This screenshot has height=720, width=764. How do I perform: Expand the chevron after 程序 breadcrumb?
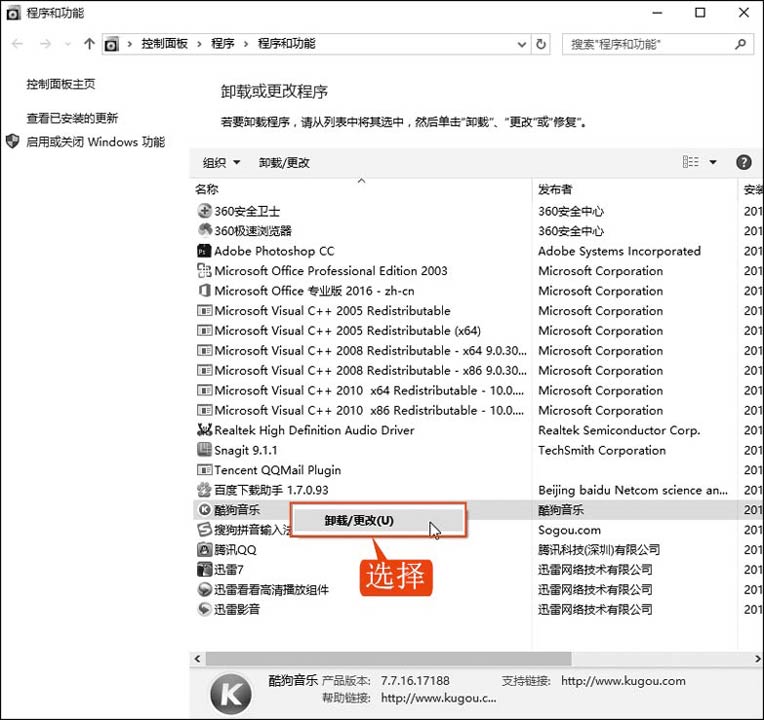[246, 44]
